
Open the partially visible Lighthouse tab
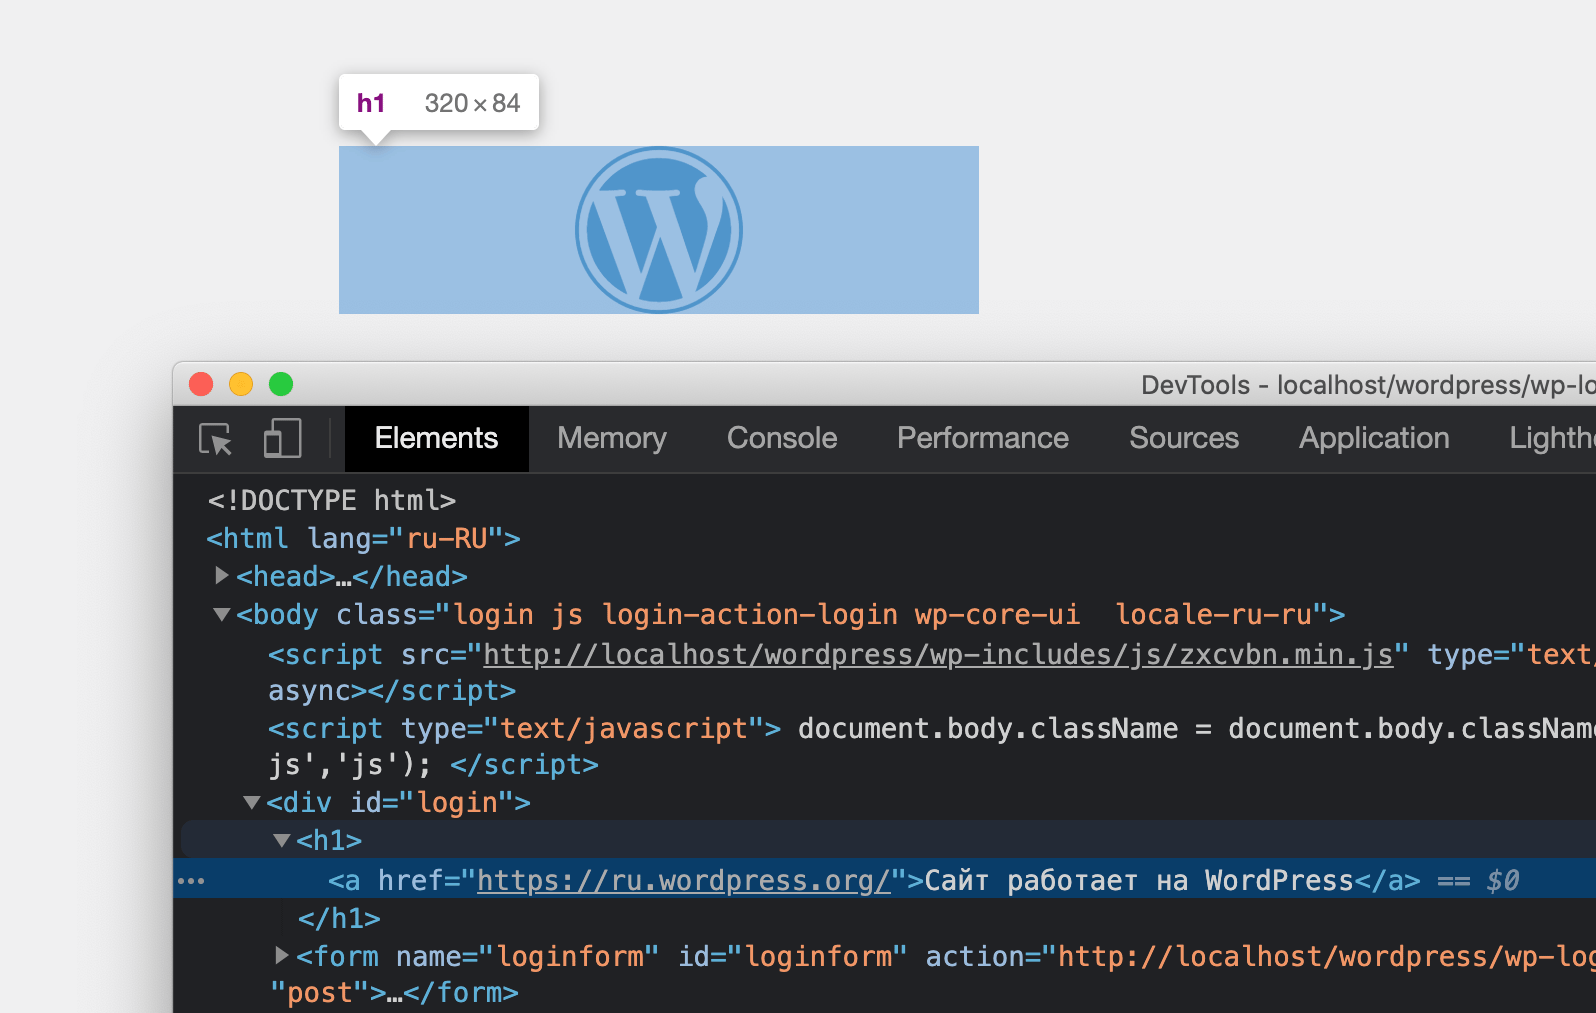coord(1552,438)
